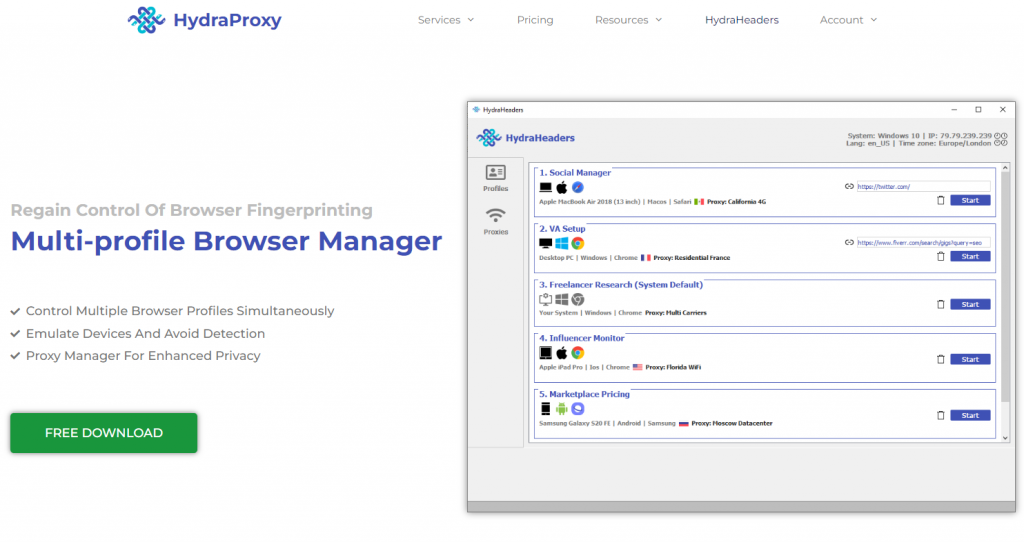Viewport: 1024px width, 542px height.
Task: Start the VA Setup profile
Action: pos(970,257)
